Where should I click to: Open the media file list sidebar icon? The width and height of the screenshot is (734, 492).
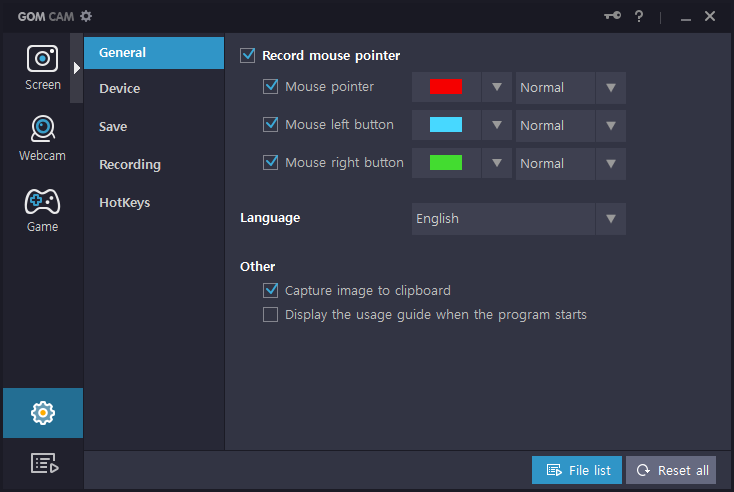[43, 463]
